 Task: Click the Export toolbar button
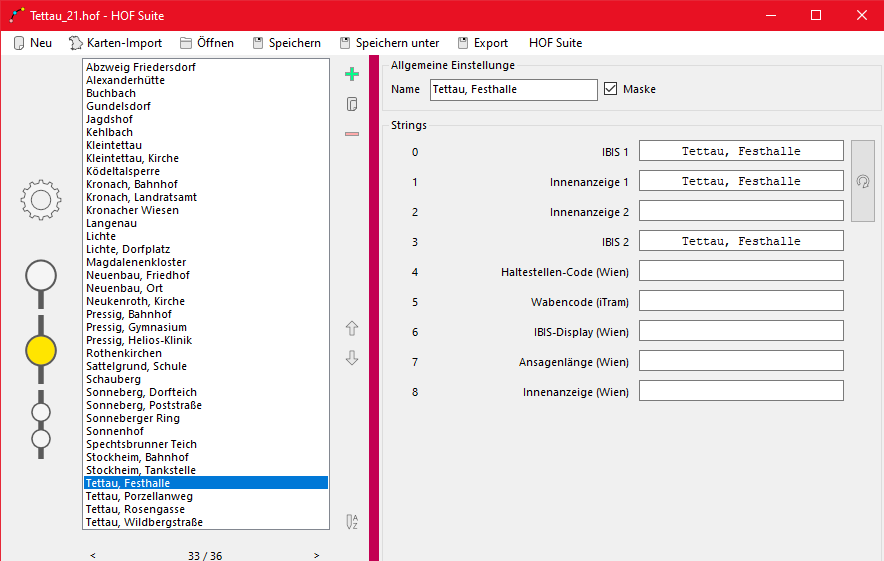pos(482,43)
